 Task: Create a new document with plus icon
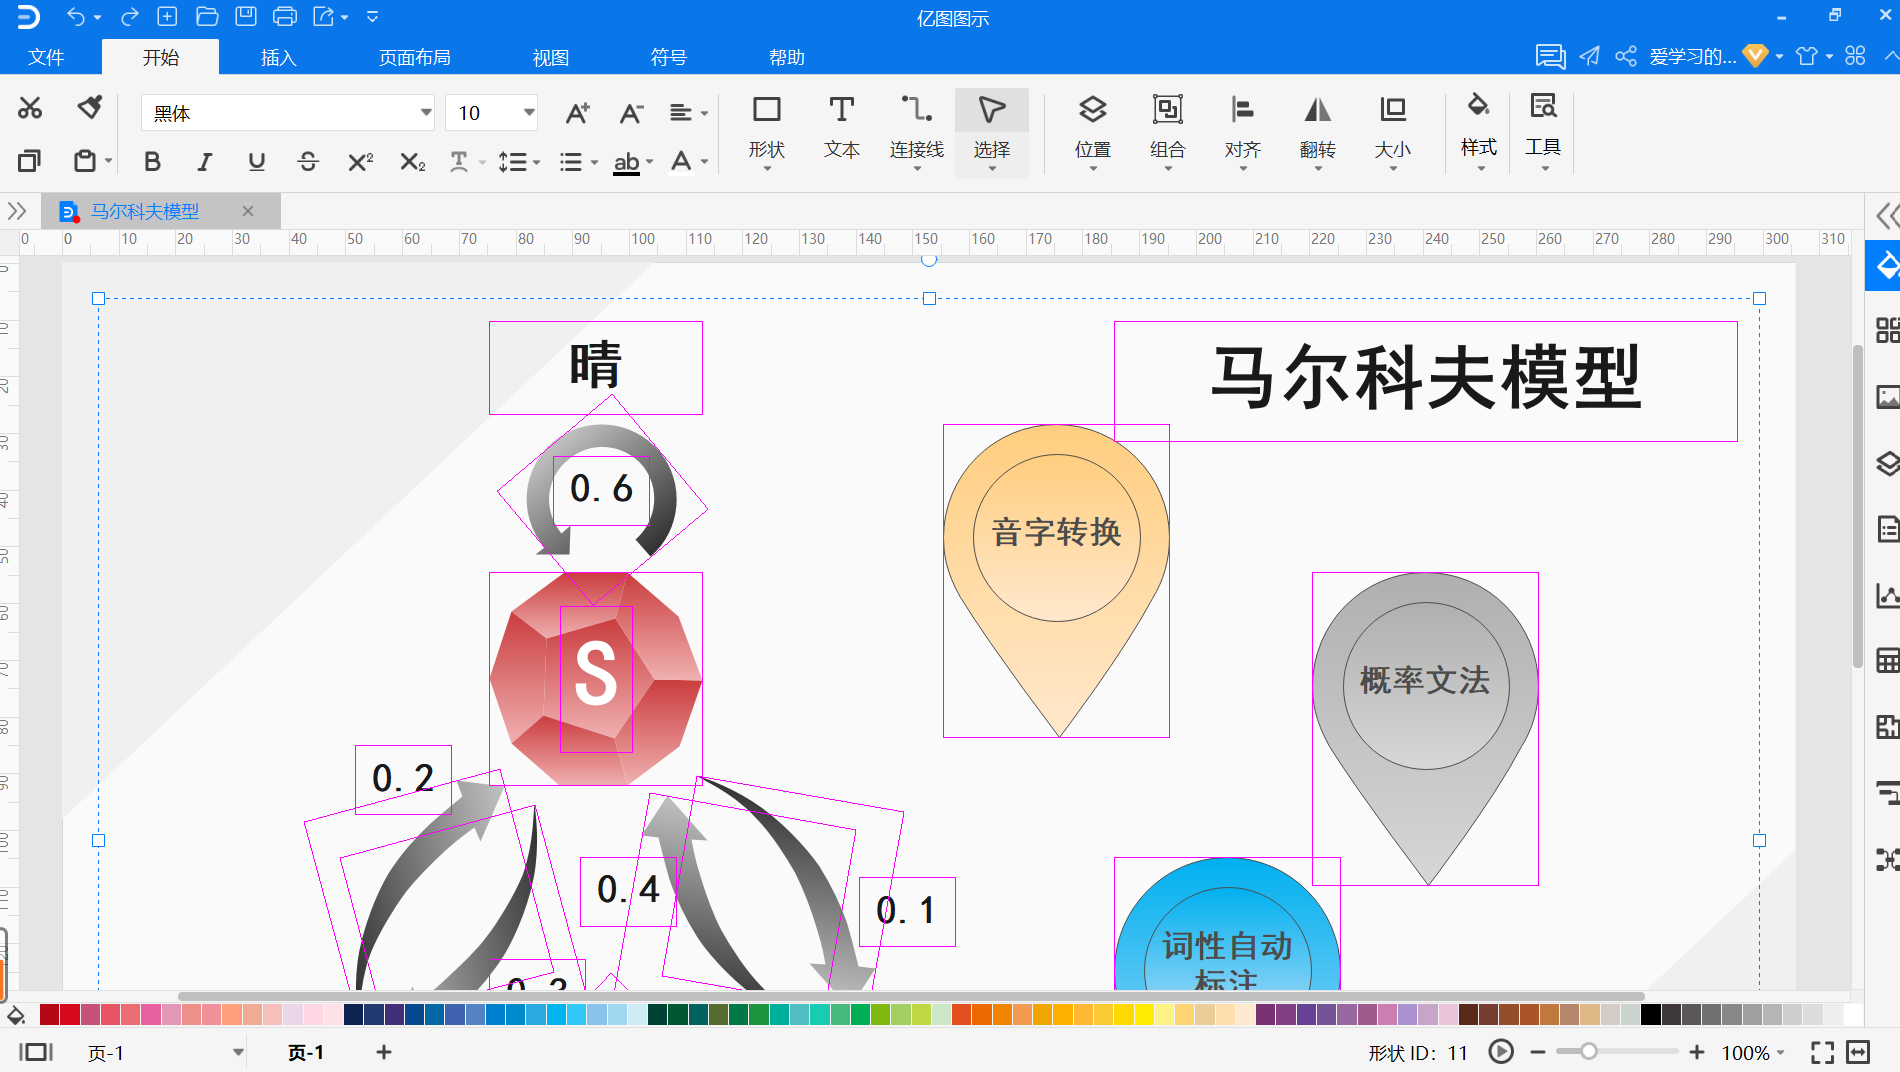pyautogui.click(x=167, y=16)
